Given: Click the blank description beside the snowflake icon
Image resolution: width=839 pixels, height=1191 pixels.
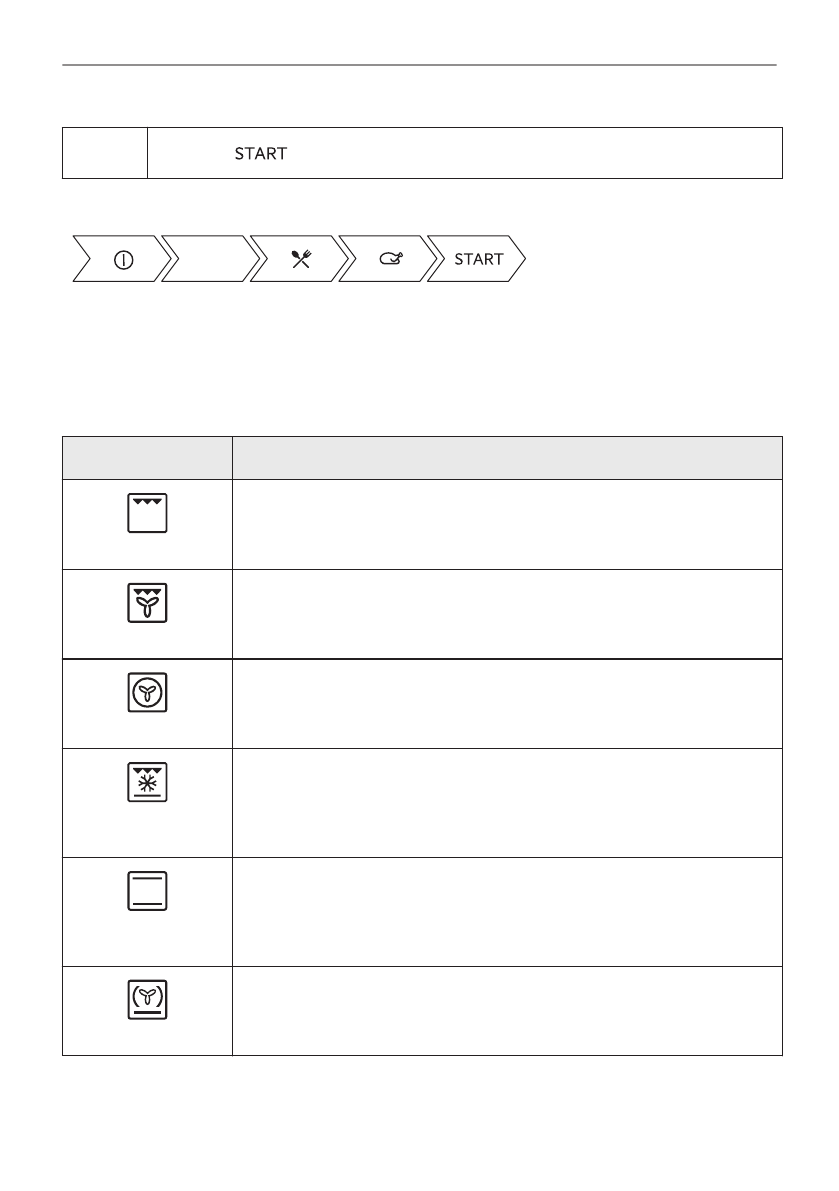Looking at the screenshot, I should point(507,802).
